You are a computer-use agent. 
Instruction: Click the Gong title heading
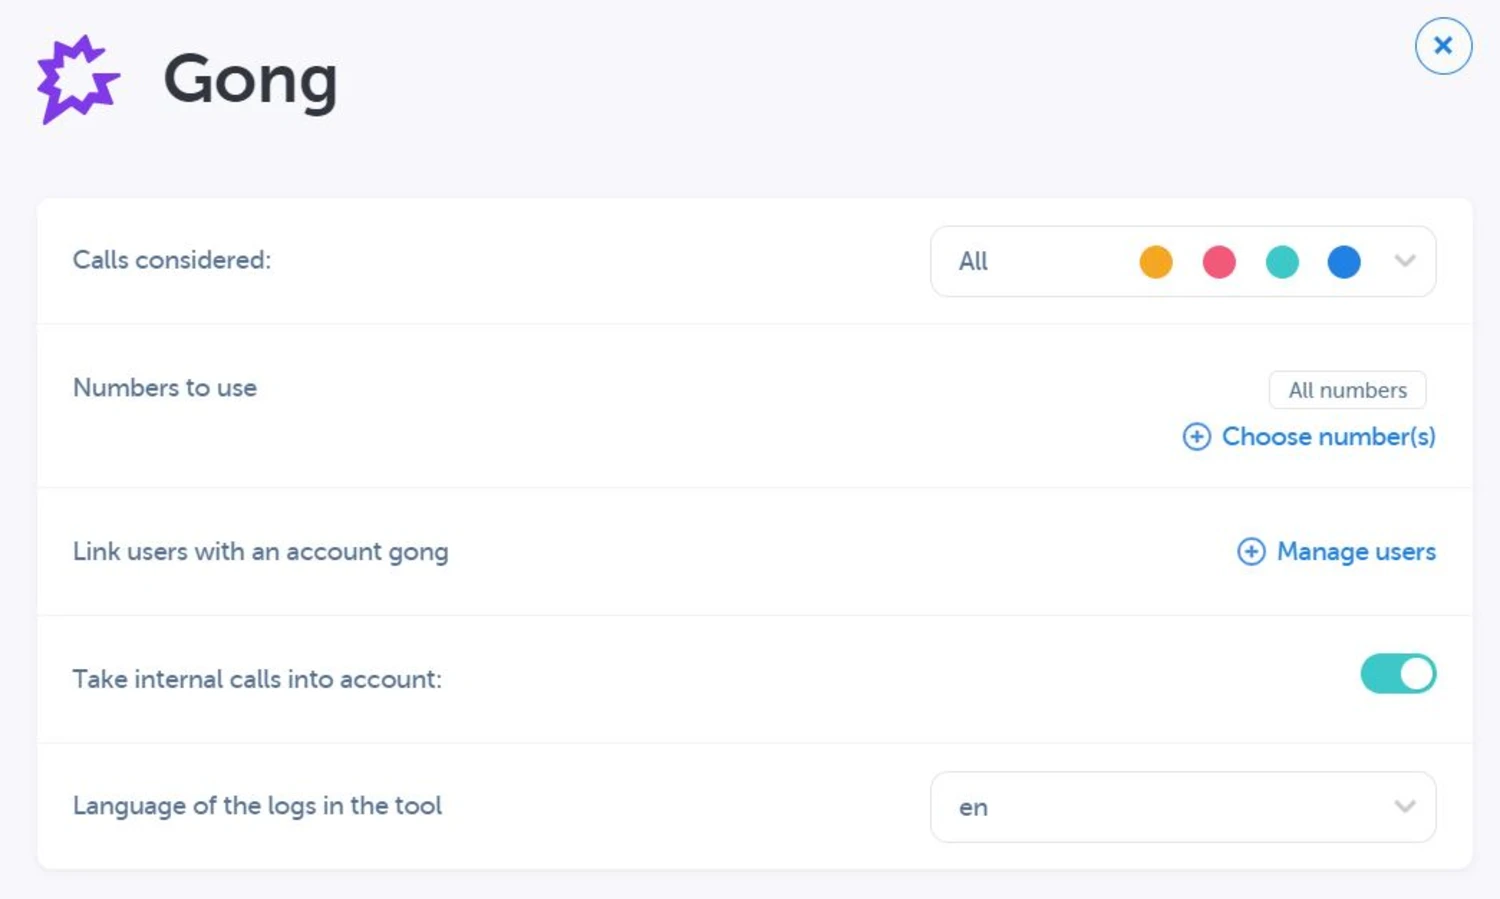(250, 80)
